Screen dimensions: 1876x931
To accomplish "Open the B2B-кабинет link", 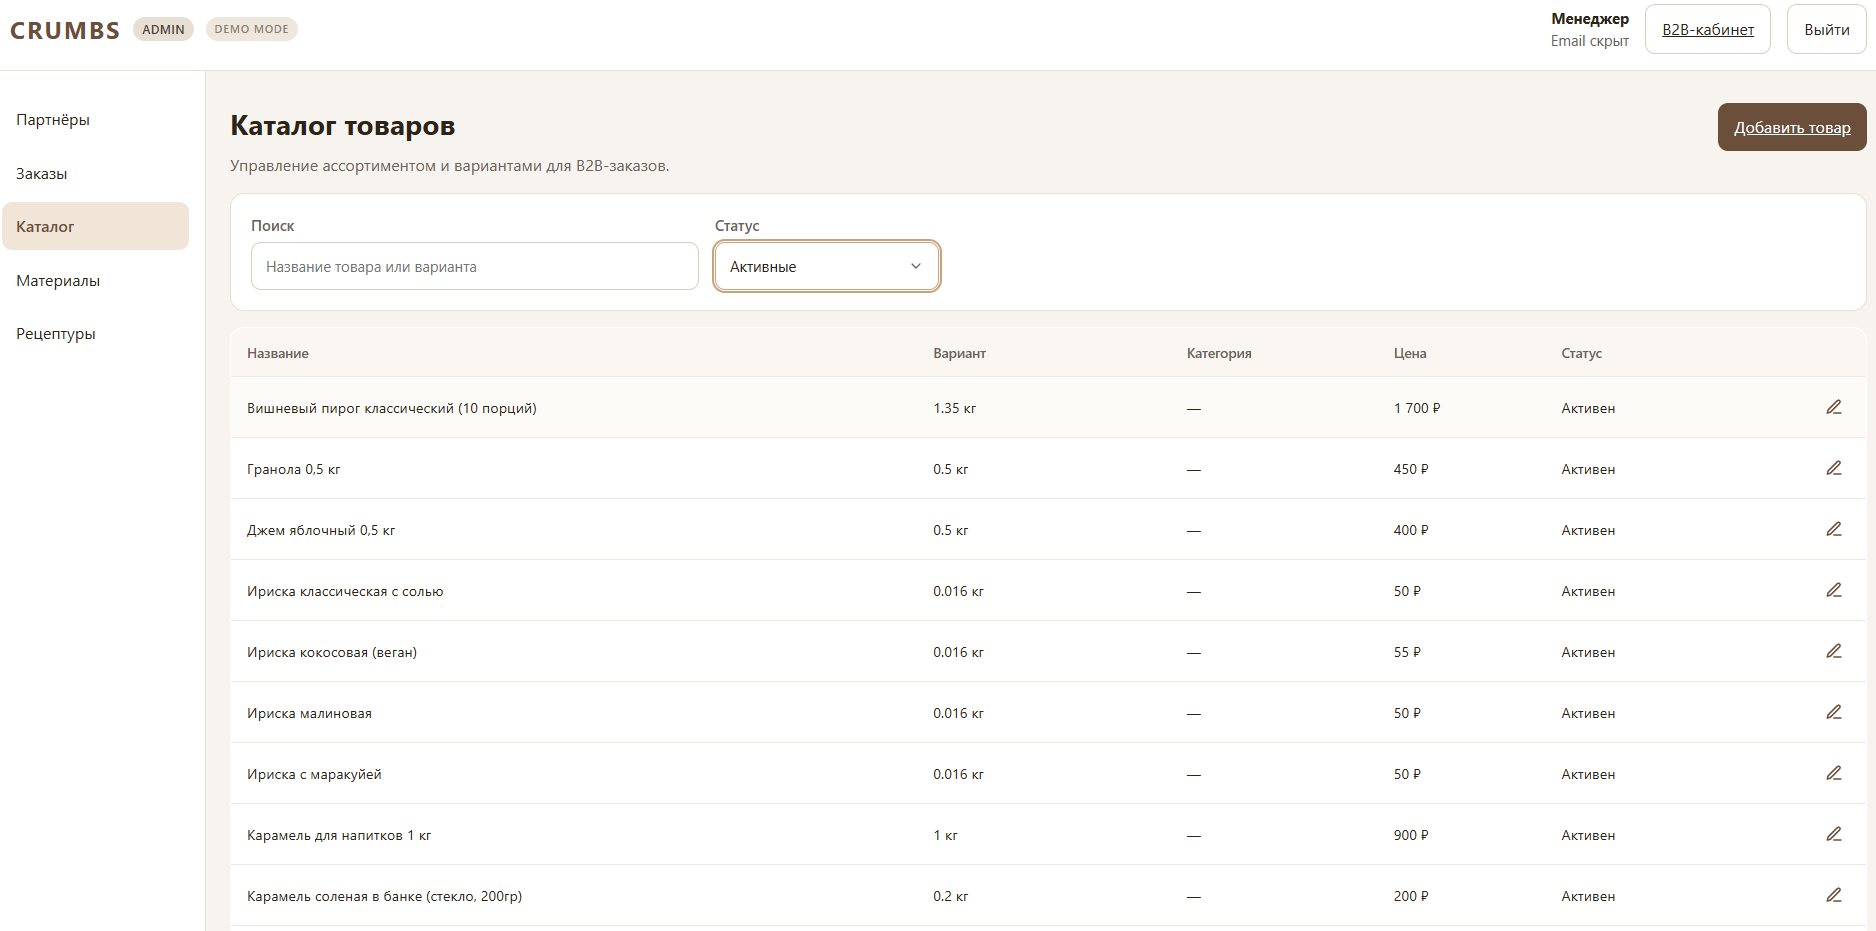I will (1708, 29).
